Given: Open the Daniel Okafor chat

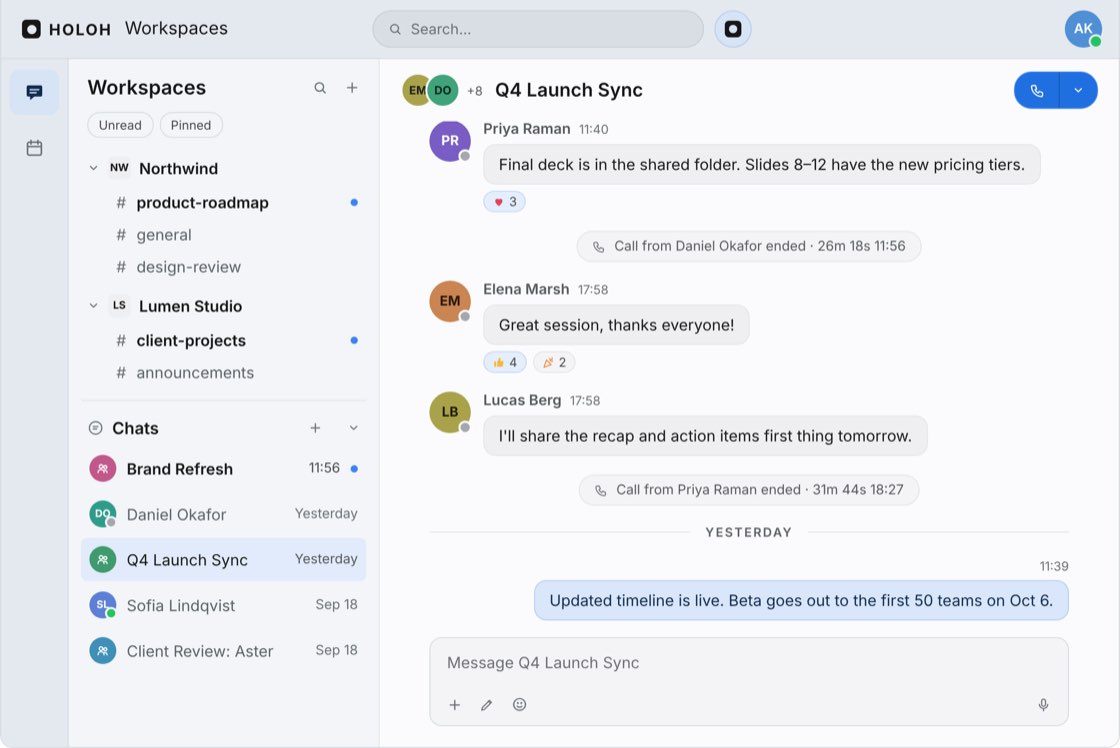Looking at the screenshot, I should click(x=224, y=514).
